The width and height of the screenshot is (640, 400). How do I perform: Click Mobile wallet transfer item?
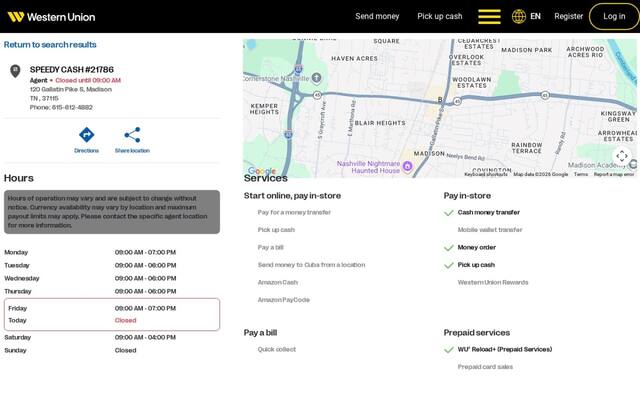[x=490, y=230]
